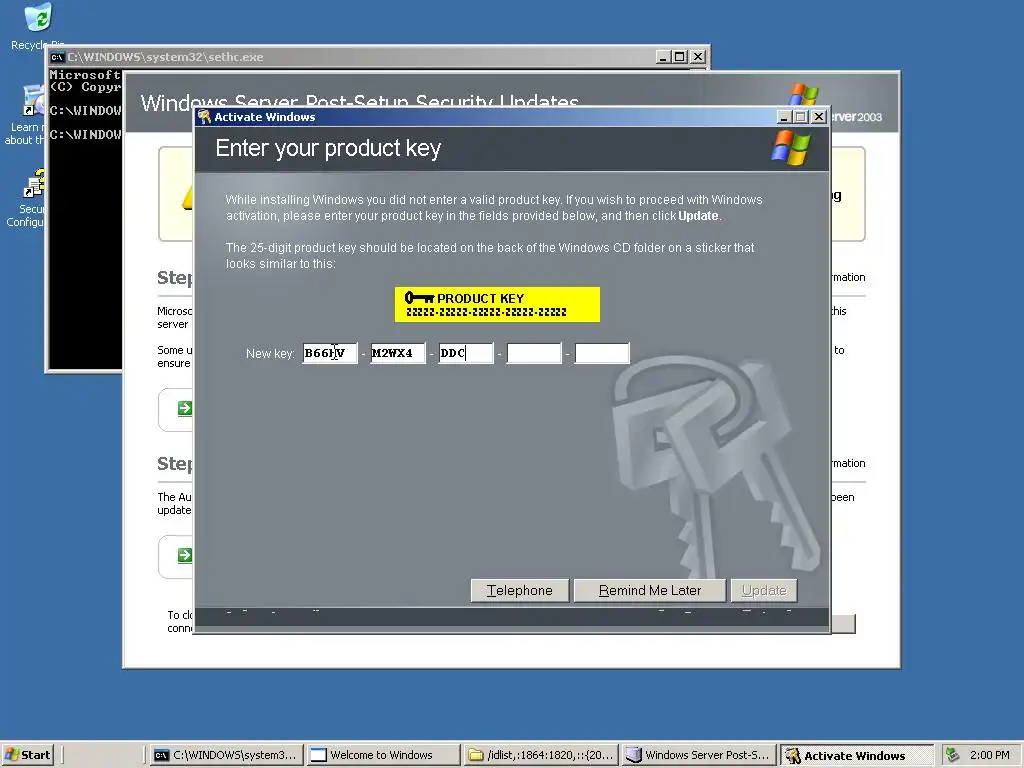Image resolution: width=1024 pixels, height=768 pixels.
Task: Click the second key field containing M2WX4
Action: click(398, 353)
